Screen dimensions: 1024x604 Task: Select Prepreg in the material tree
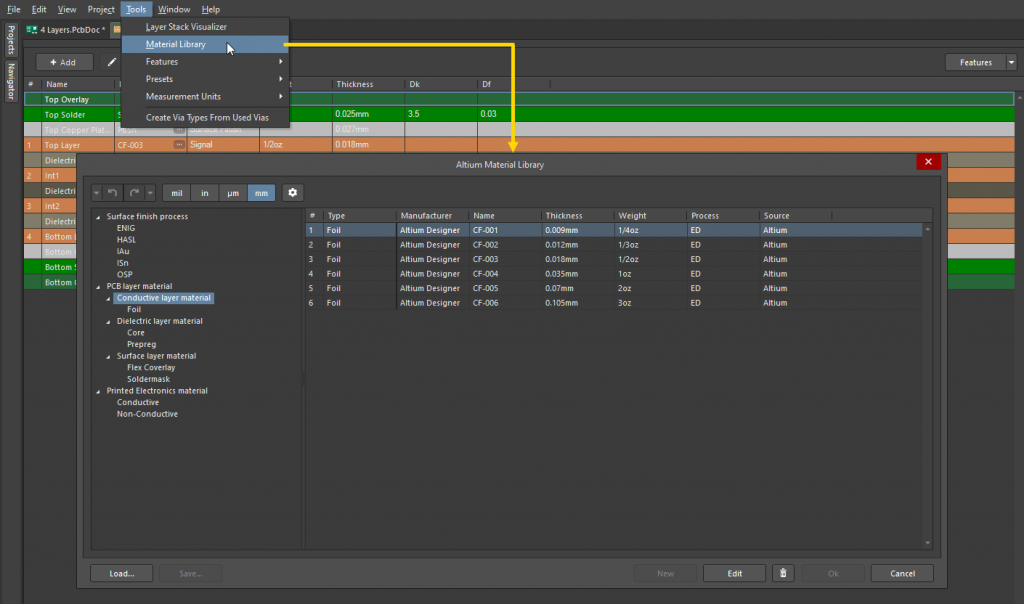tap(141, 344)
